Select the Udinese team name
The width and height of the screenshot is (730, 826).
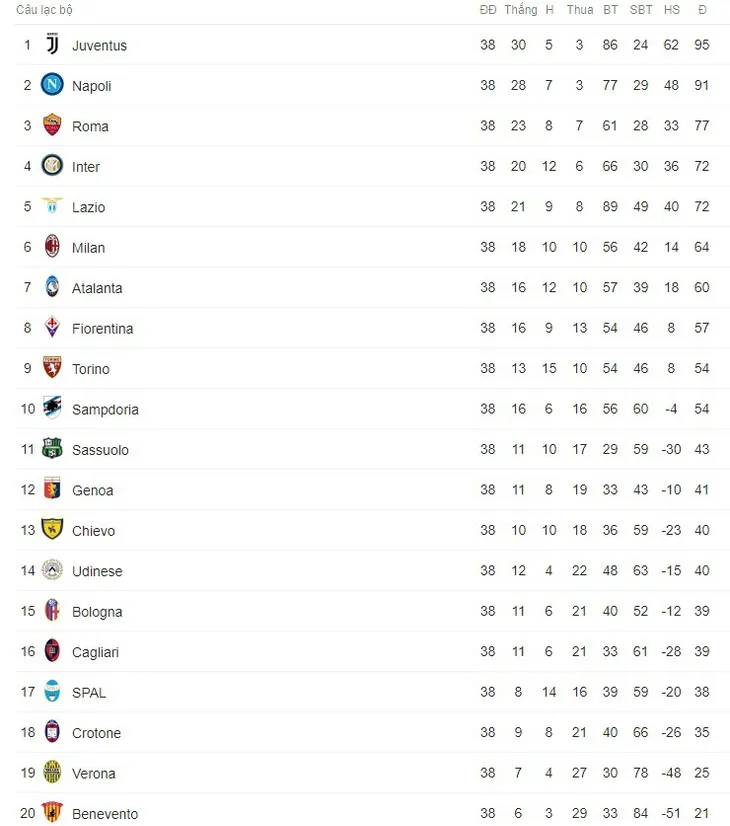pos(97,572)
